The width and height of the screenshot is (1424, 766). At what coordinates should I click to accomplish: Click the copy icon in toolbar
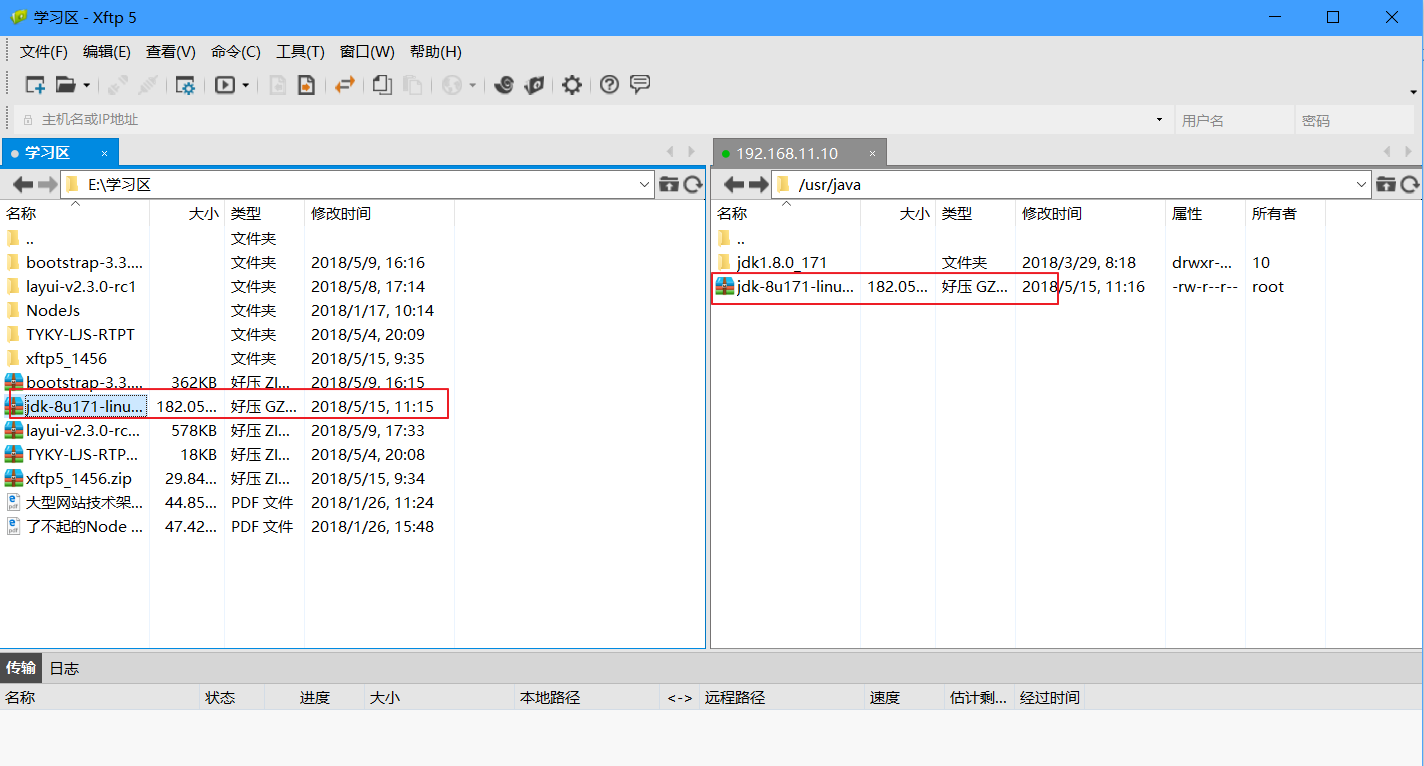coord(382,85)
